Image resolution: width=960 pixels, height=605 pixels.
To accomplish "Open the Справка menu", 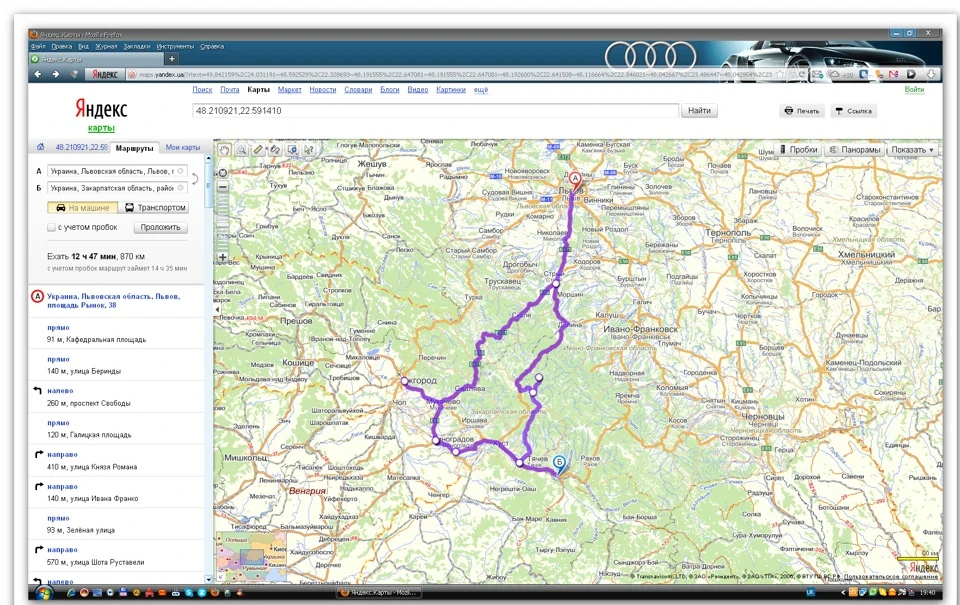I will point(212,47).
